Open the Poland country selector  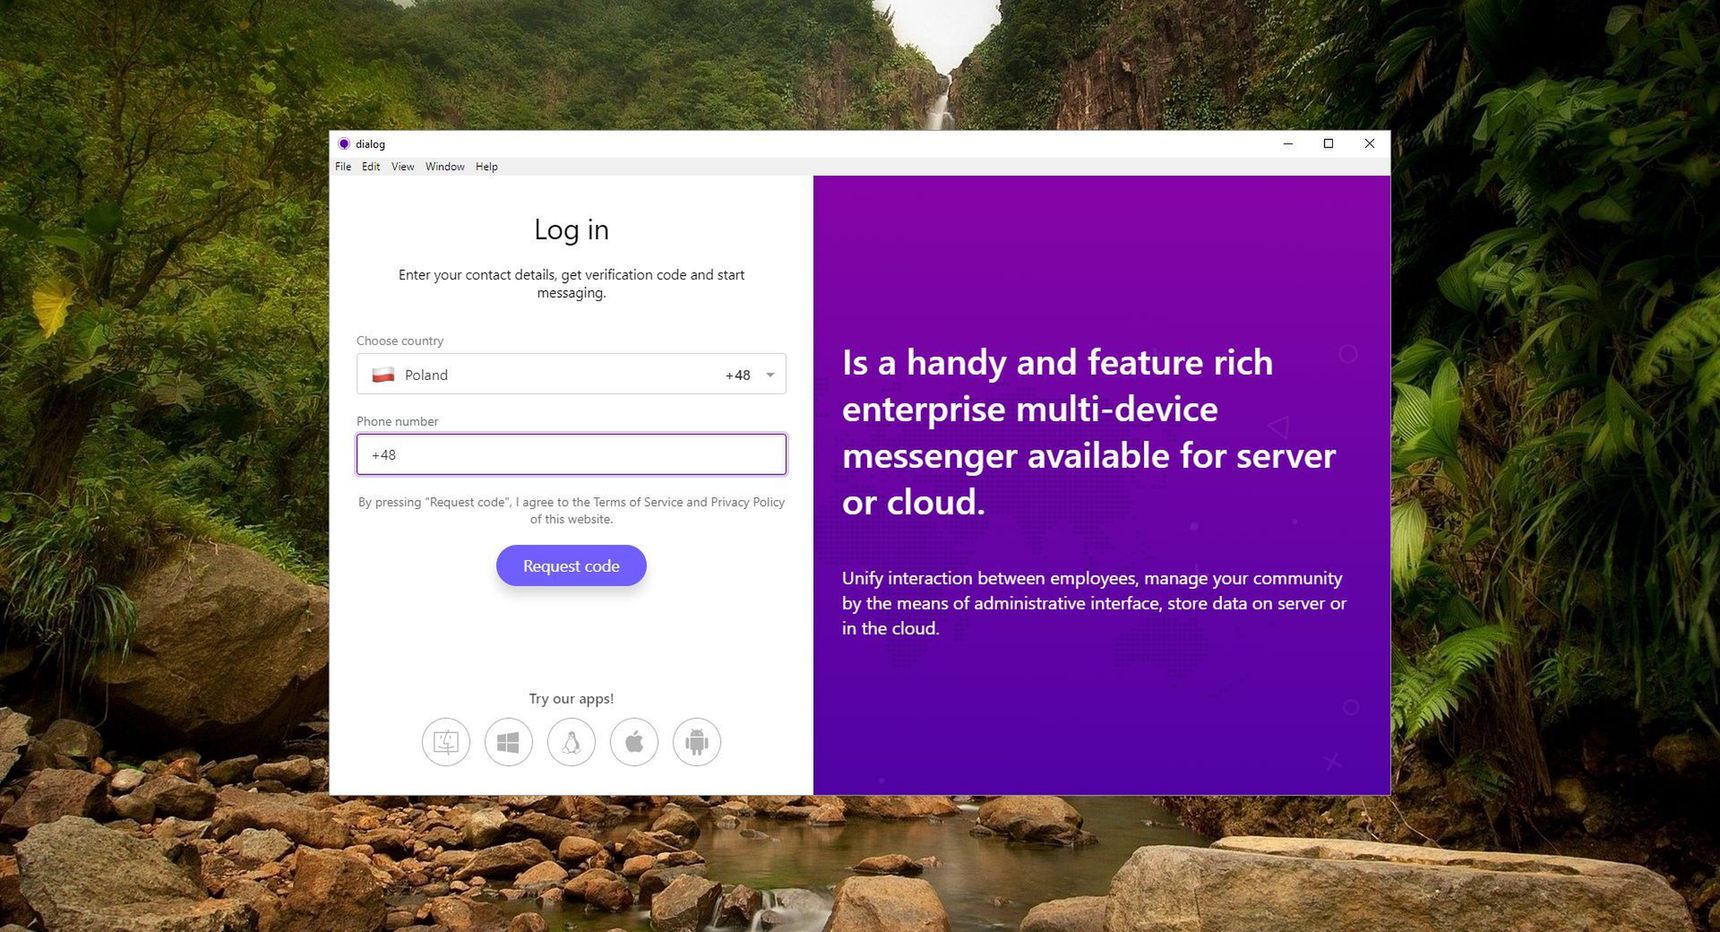pyautogui.click(x=571, y=374)
